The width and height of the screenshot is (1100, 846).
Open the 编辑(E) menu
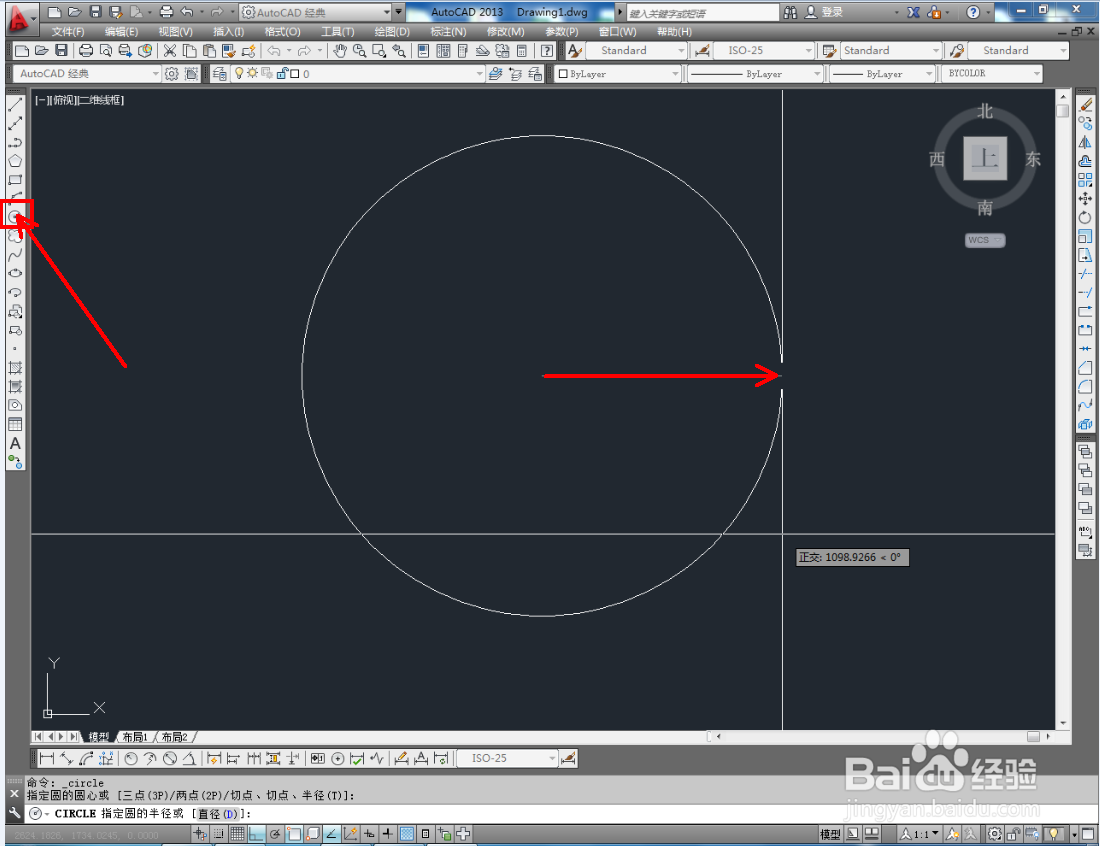pos(121,32)
